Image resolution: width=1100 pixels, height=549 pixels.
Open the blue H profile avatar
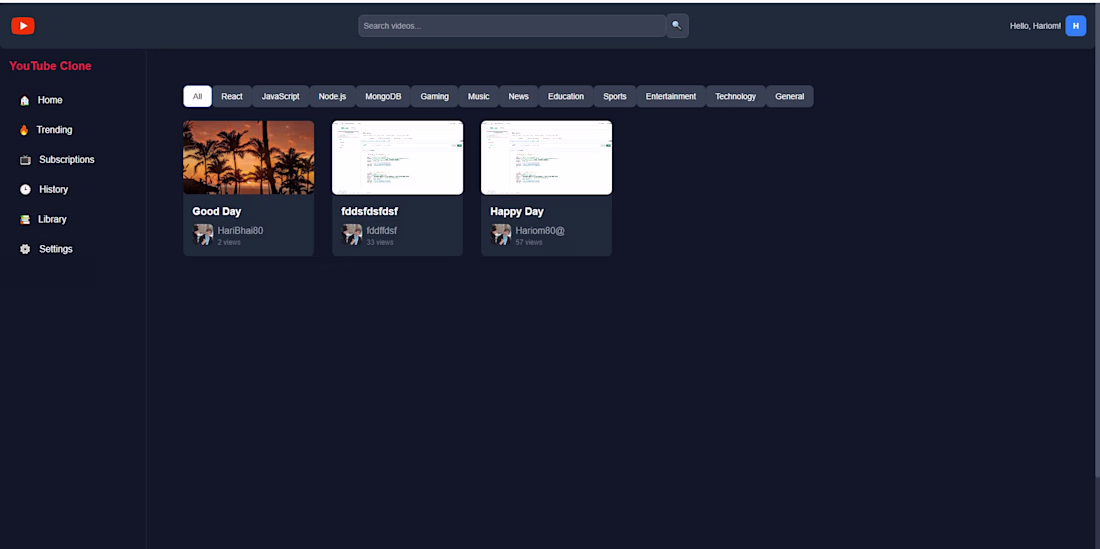pos(1075,26)
